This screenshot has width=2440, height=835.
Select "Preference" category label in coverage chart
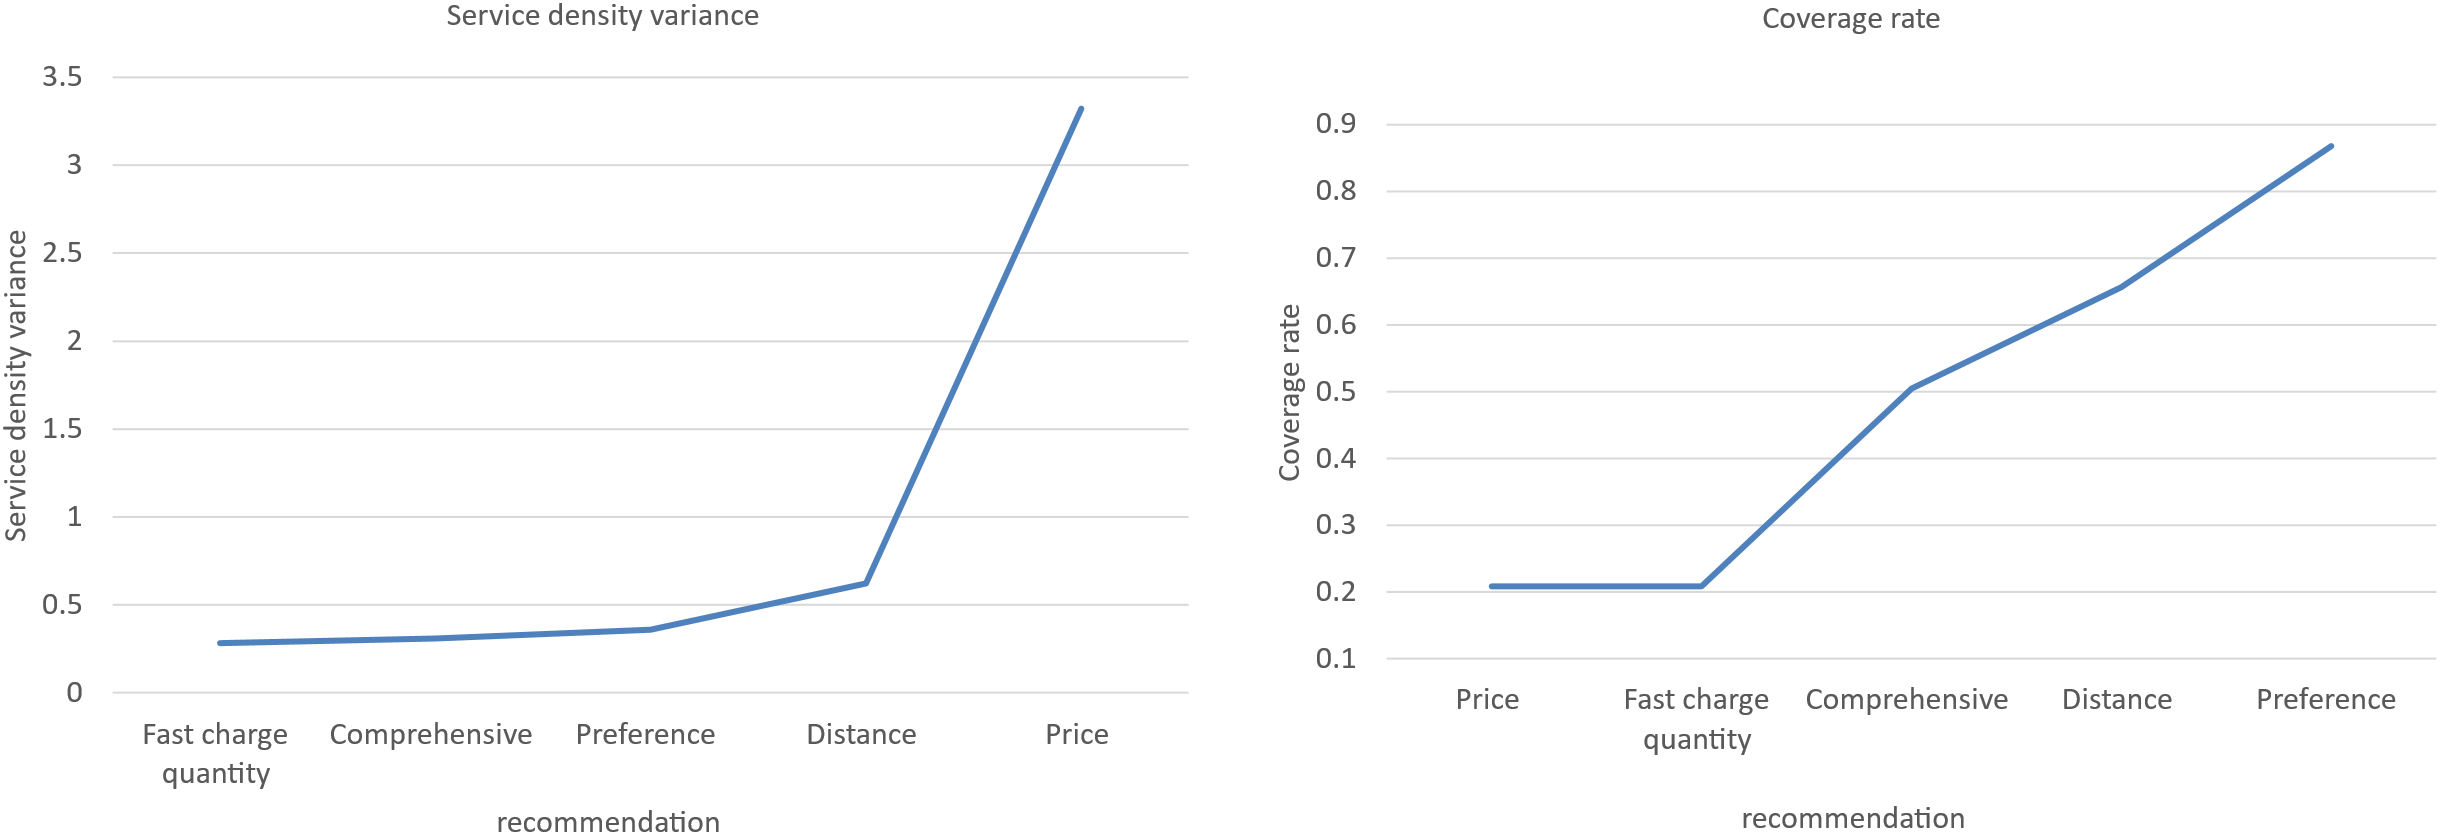coord(2326,700)
